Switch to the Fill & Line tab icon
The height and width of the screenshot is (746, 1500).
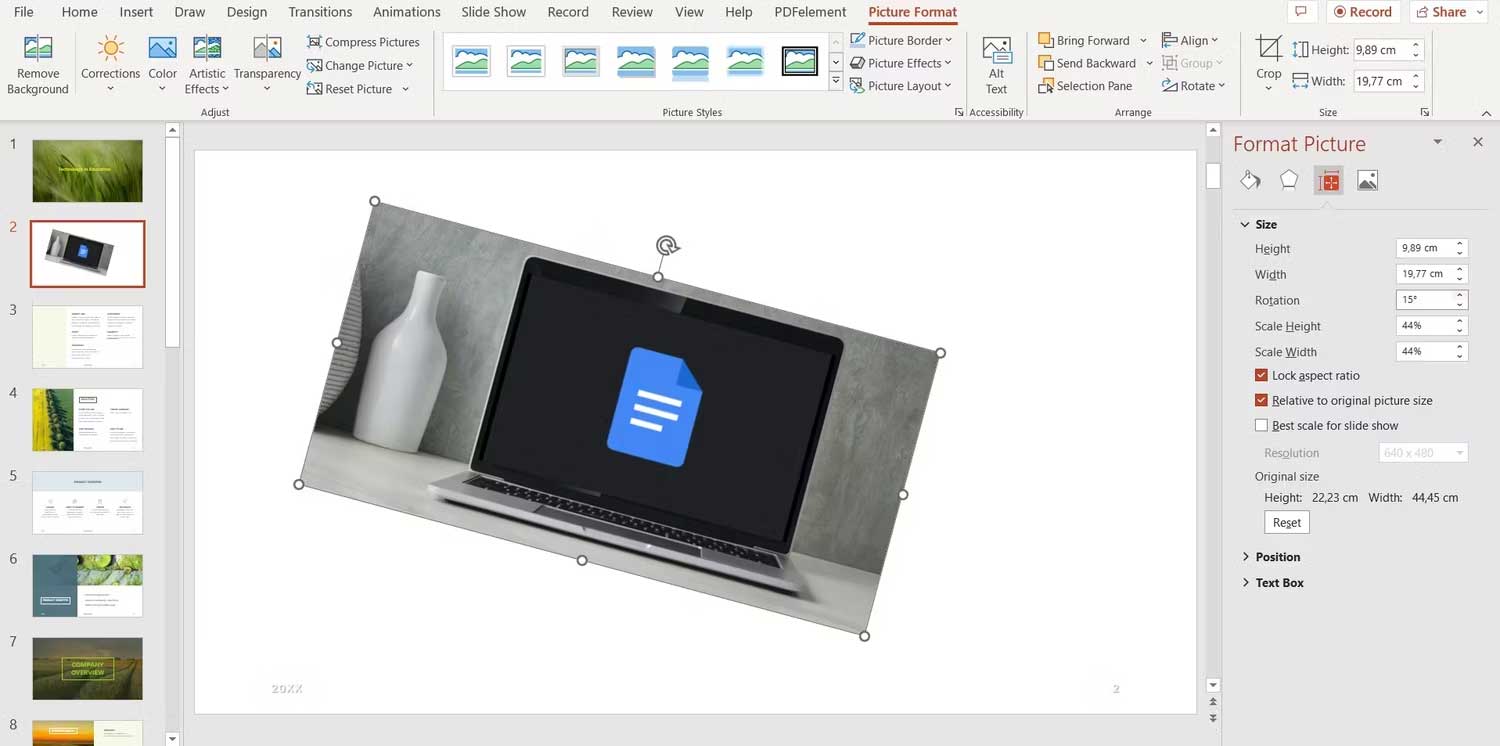pos(1250,180)
